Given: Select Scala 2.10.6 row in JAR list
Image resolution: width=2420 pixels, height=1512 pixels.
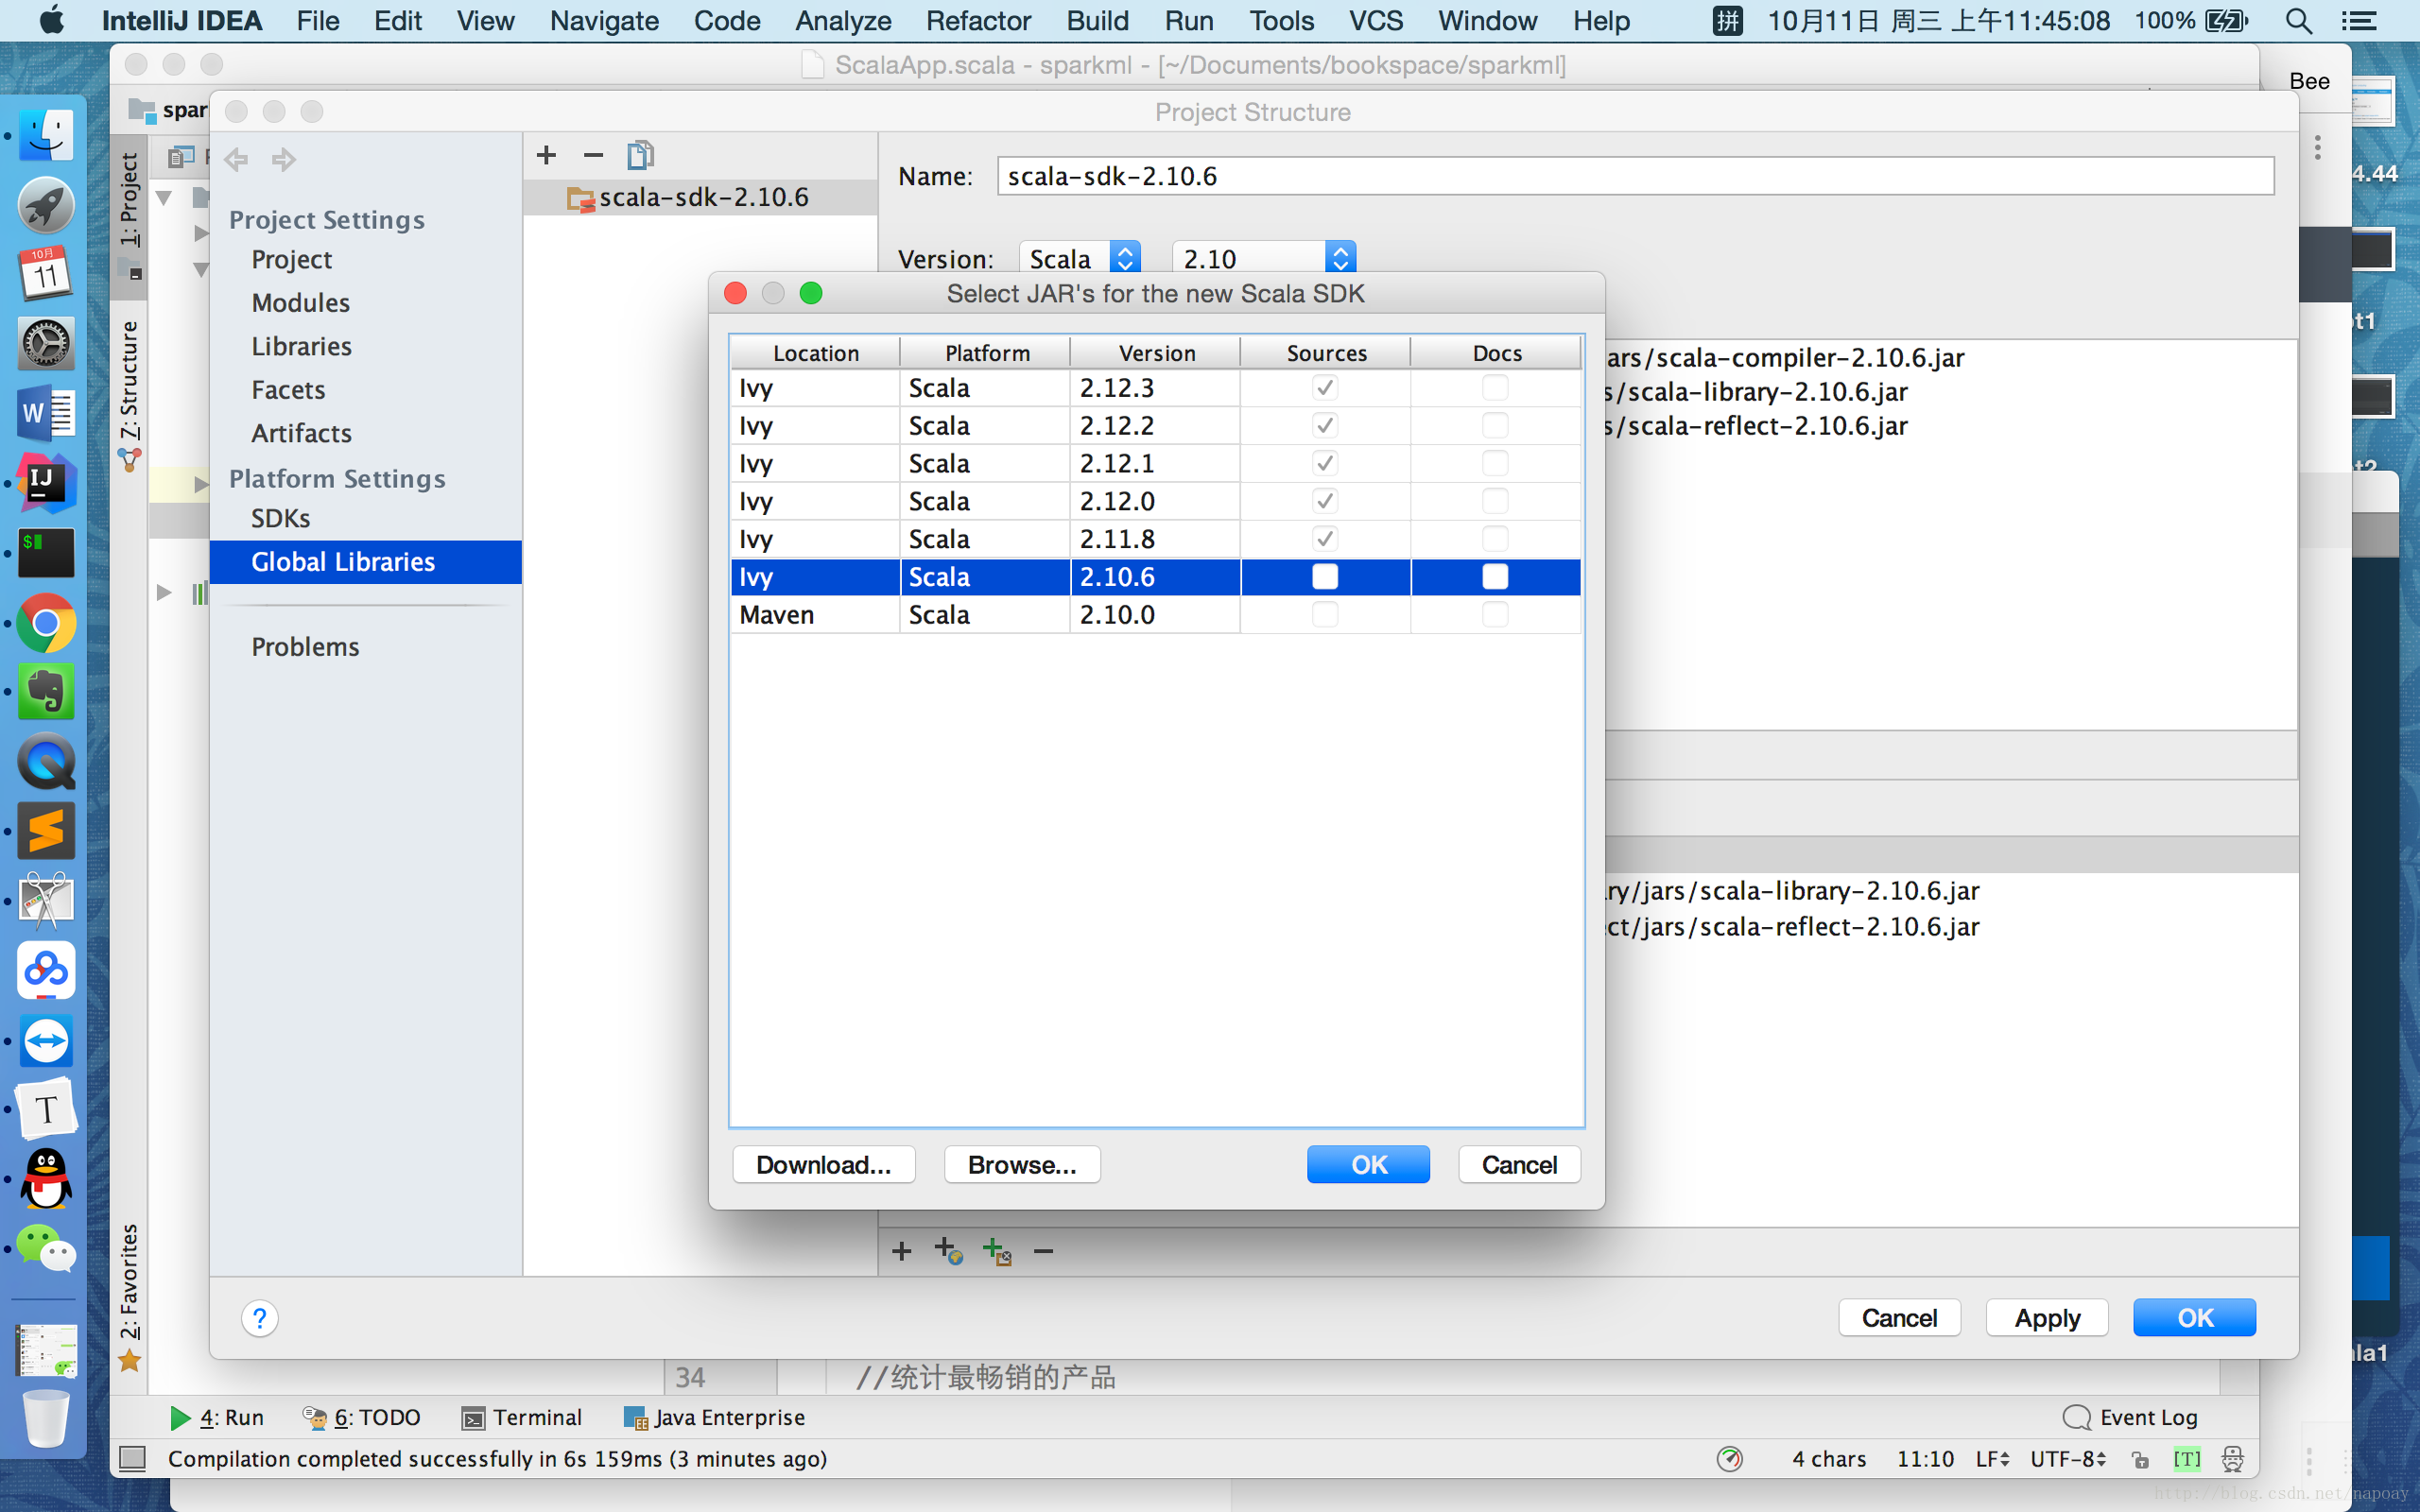Looking at the screenshot, I should [x=1155, y=575].
